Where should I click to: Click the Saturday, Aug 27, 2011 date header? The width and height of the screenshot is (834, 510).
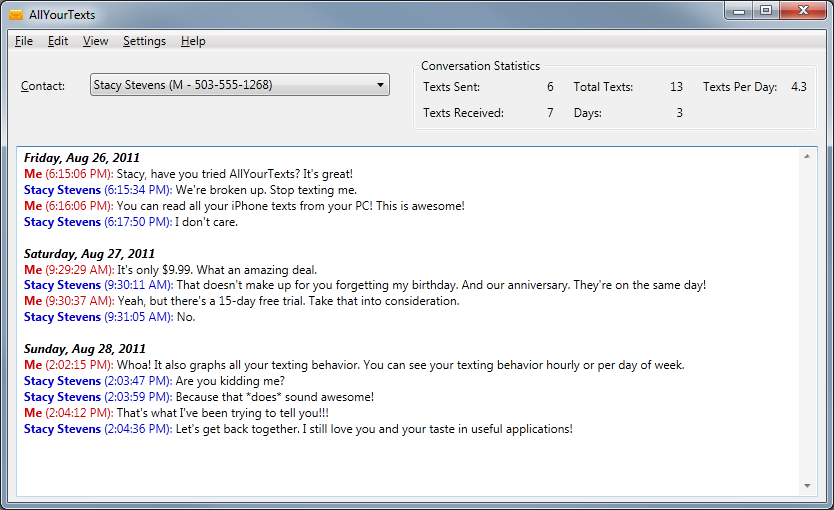89,254
